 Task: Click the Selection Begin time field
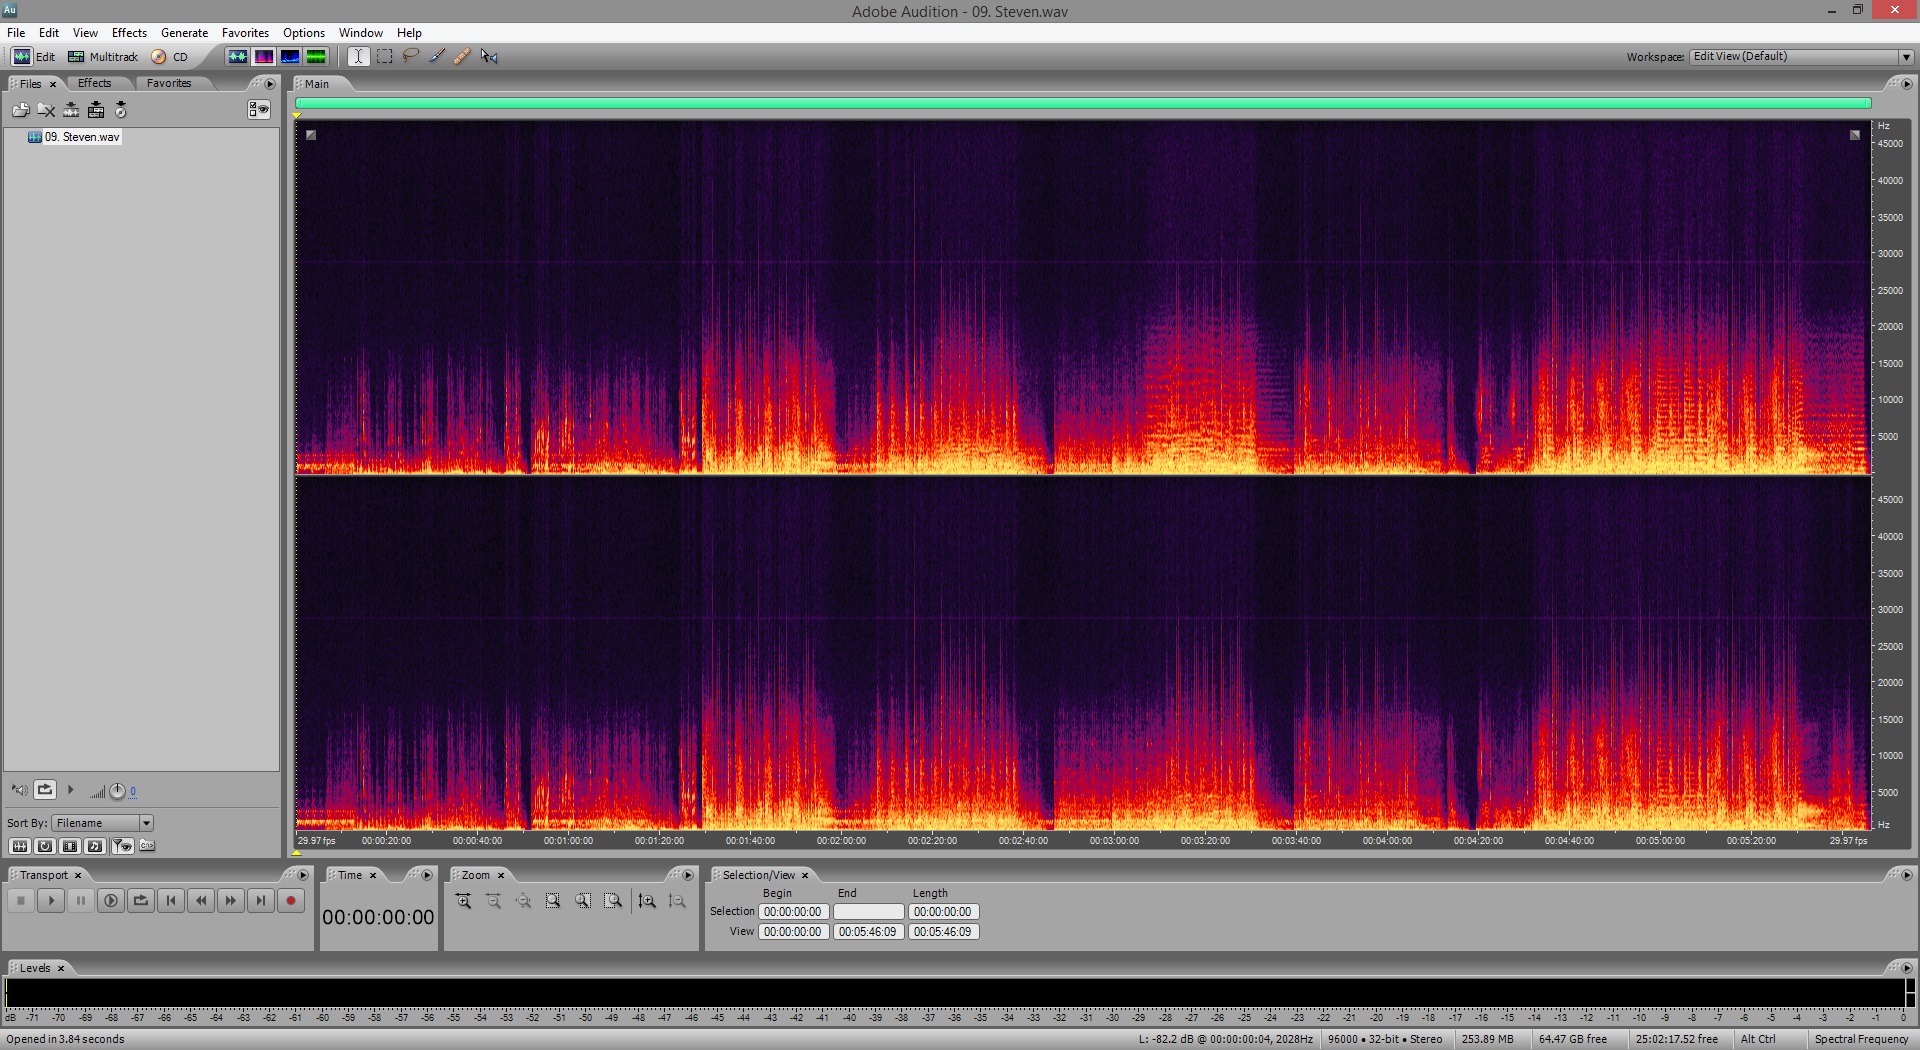tap(794, 912)
